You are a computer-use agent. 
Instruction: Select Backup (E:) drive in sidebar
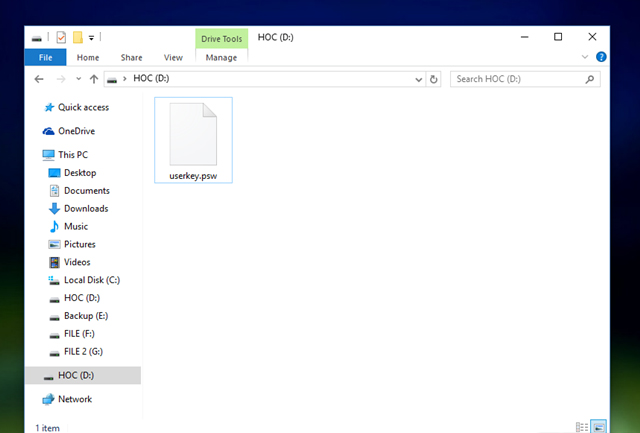[x=86, y=316]
